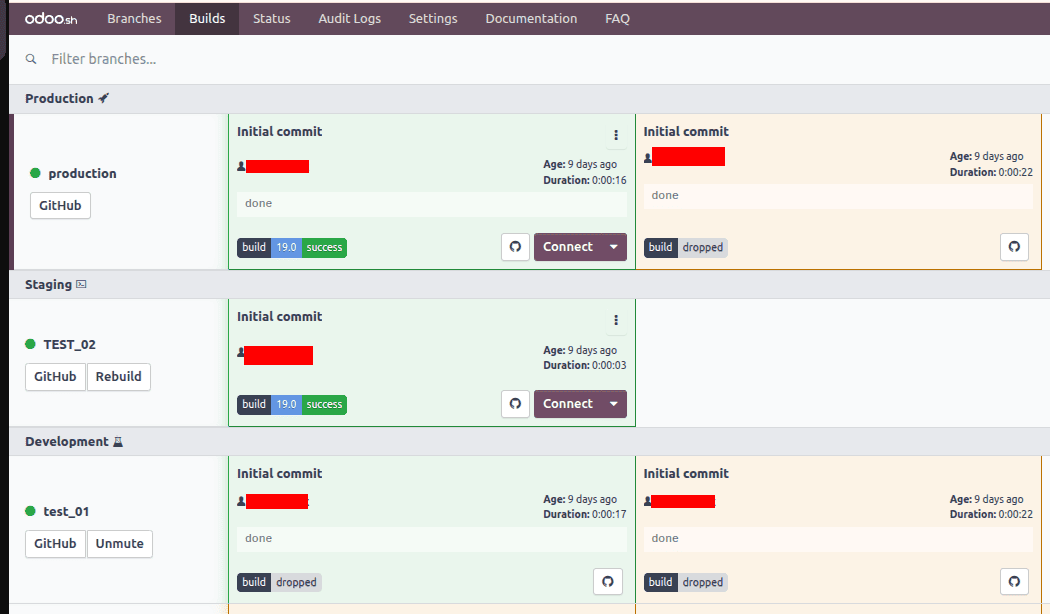Open GitHub for TEST_02 branch
The height and width of the screenshot is (614, 1050).
pyautogui.click(x=55, y=376)
